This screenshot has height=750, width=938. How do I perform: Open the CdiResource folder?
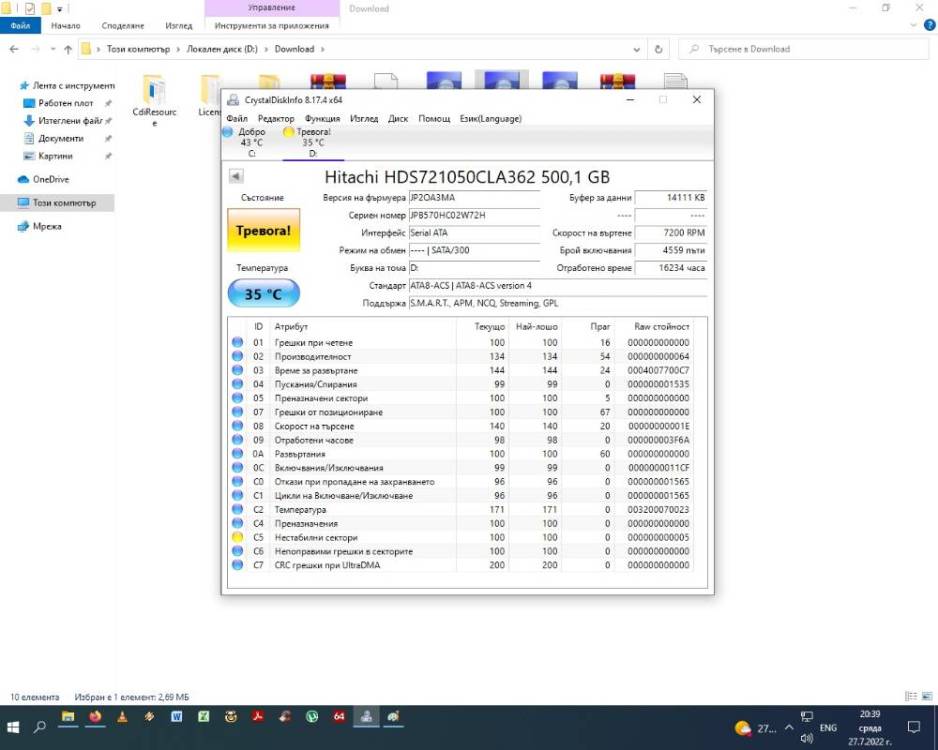[154, 99]
